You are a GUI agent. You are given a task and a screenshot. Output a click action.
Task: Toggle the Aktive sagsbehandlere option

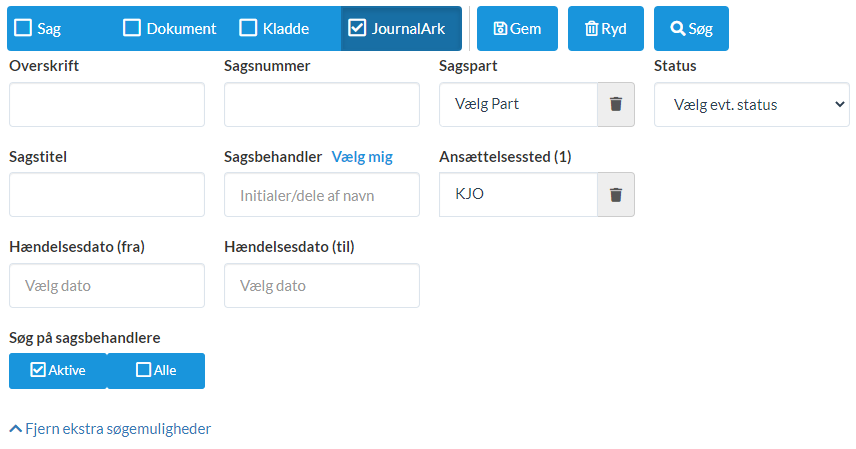[58, 370]
